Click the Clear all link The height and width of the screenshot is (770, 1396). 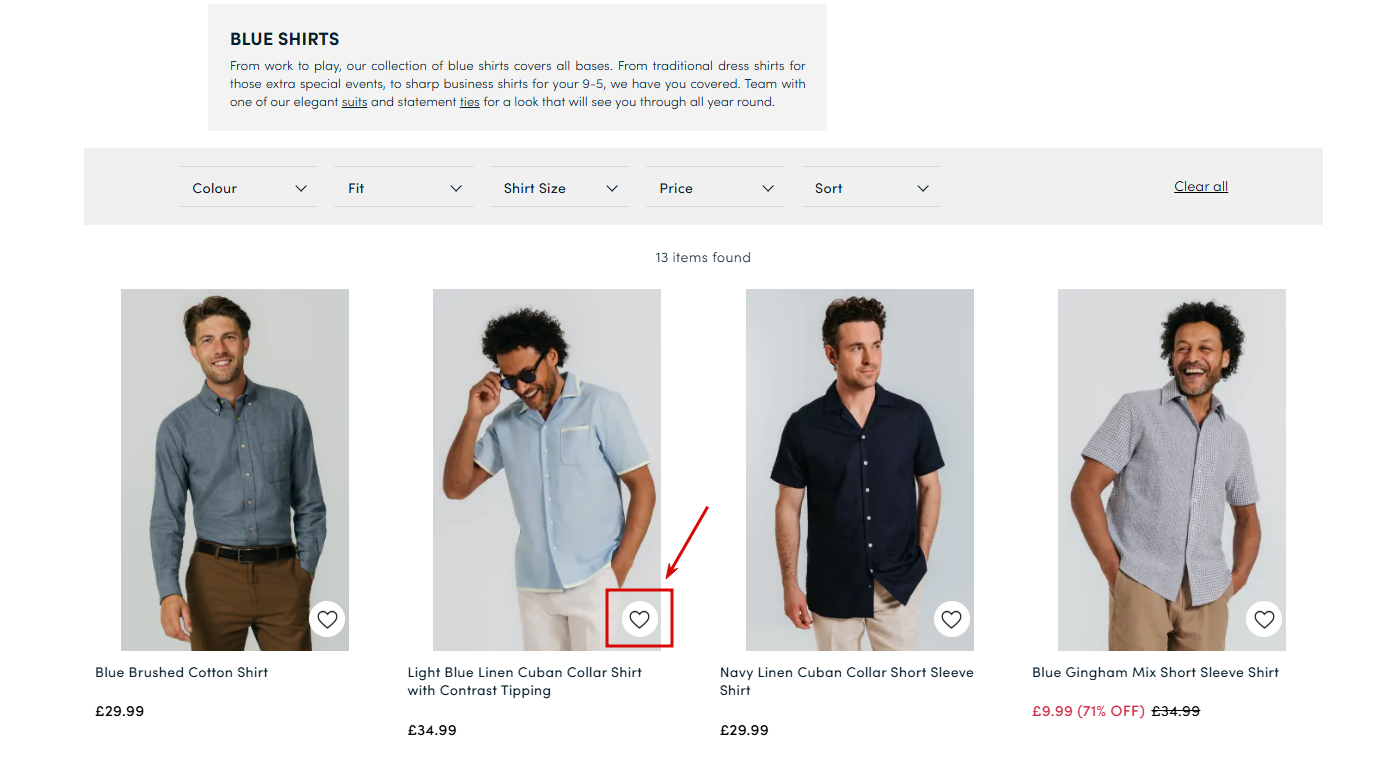[x=1201, y=187]
